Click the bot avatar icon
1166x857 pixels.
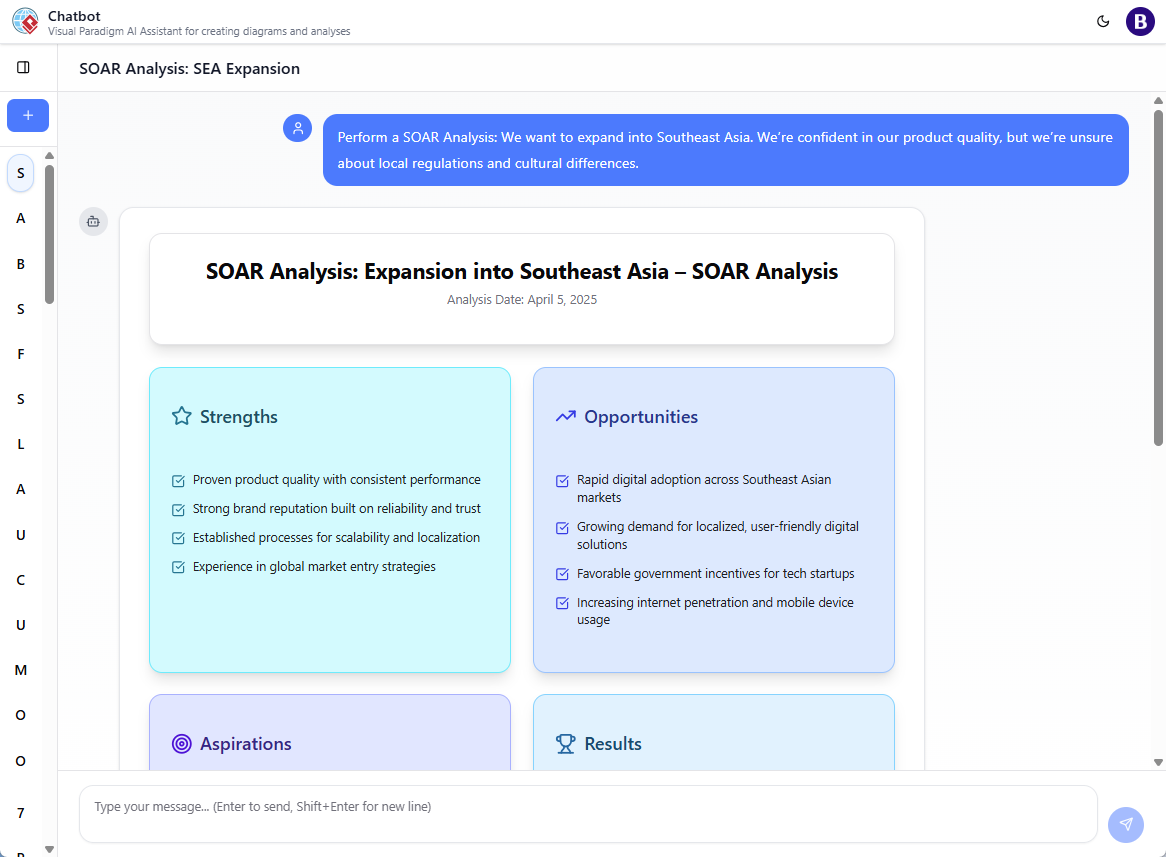(x=93, y=221)
